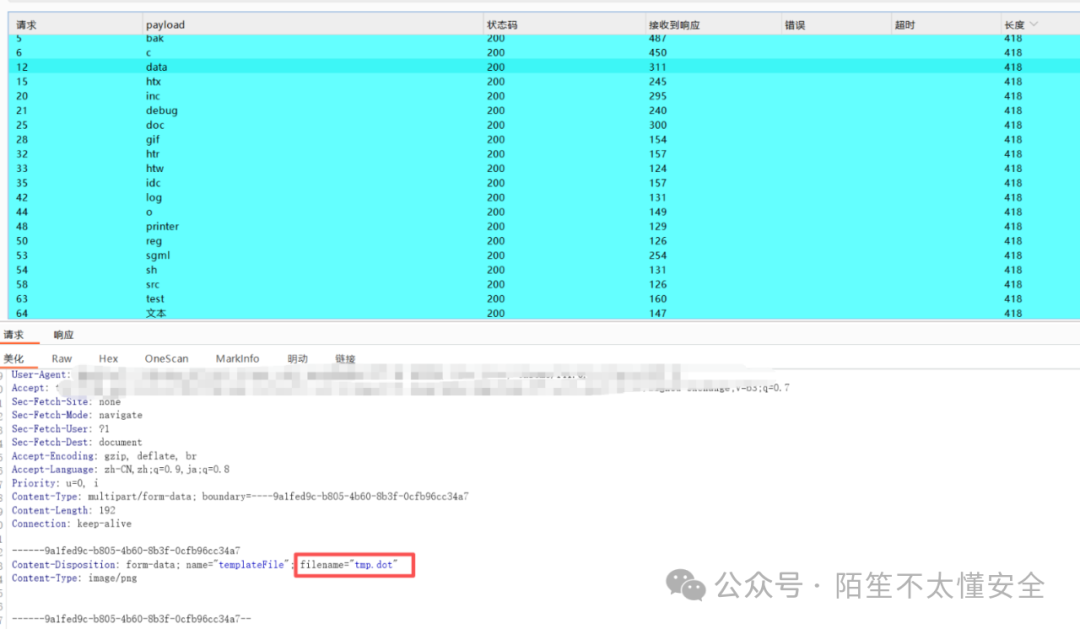
Task: Open the MarkInfo tab
Action: pyautogui.click(x=237, y=359)
